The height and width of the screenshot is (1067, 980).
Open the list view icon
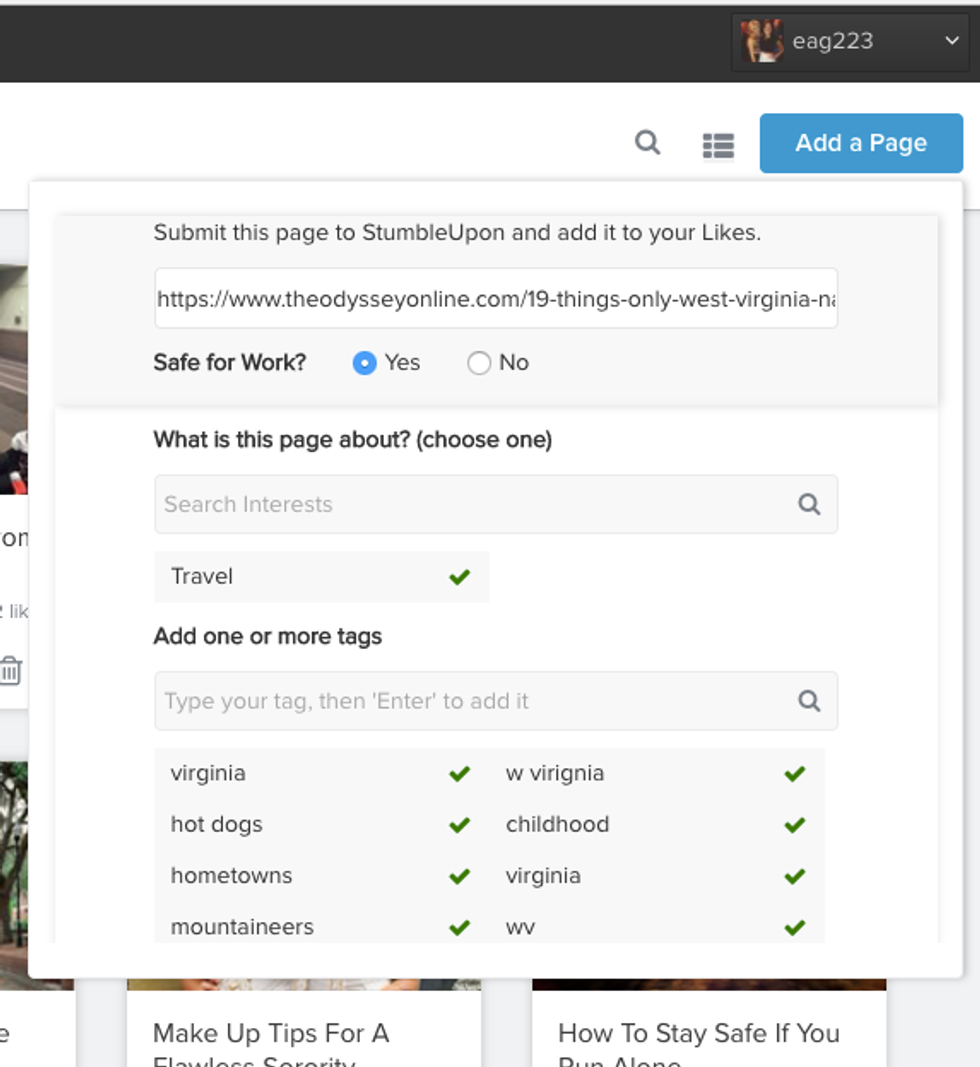point(718,146)
